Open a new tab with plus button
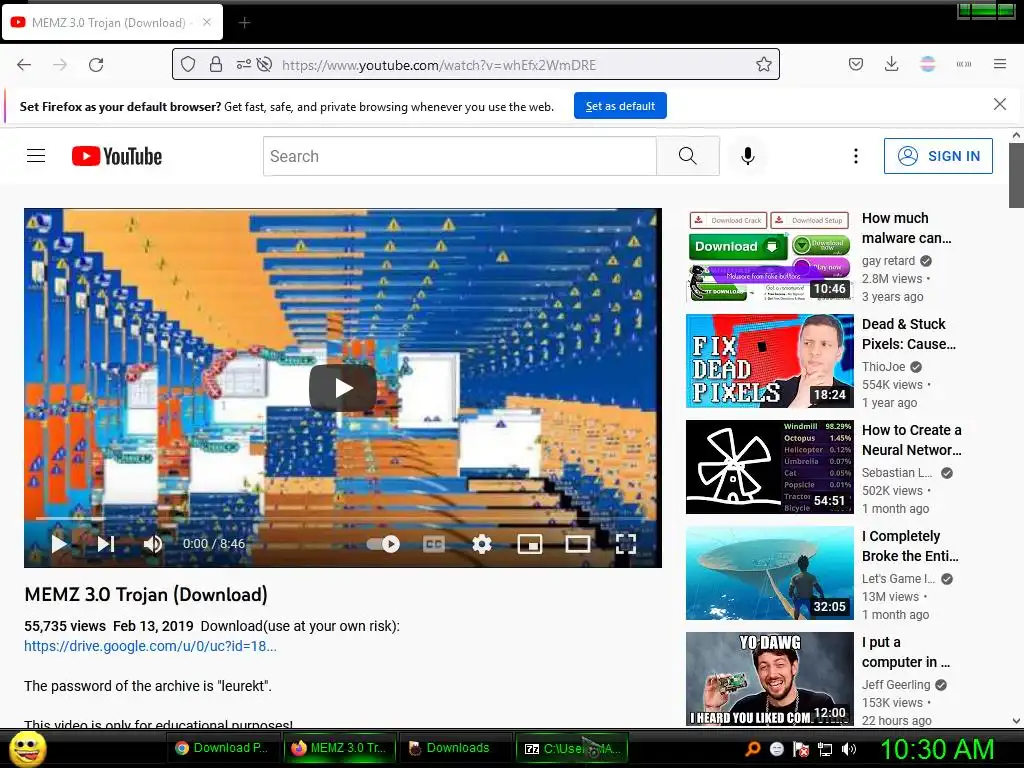Viewport: 1024px width, 768px height. [x=244, y=23]
